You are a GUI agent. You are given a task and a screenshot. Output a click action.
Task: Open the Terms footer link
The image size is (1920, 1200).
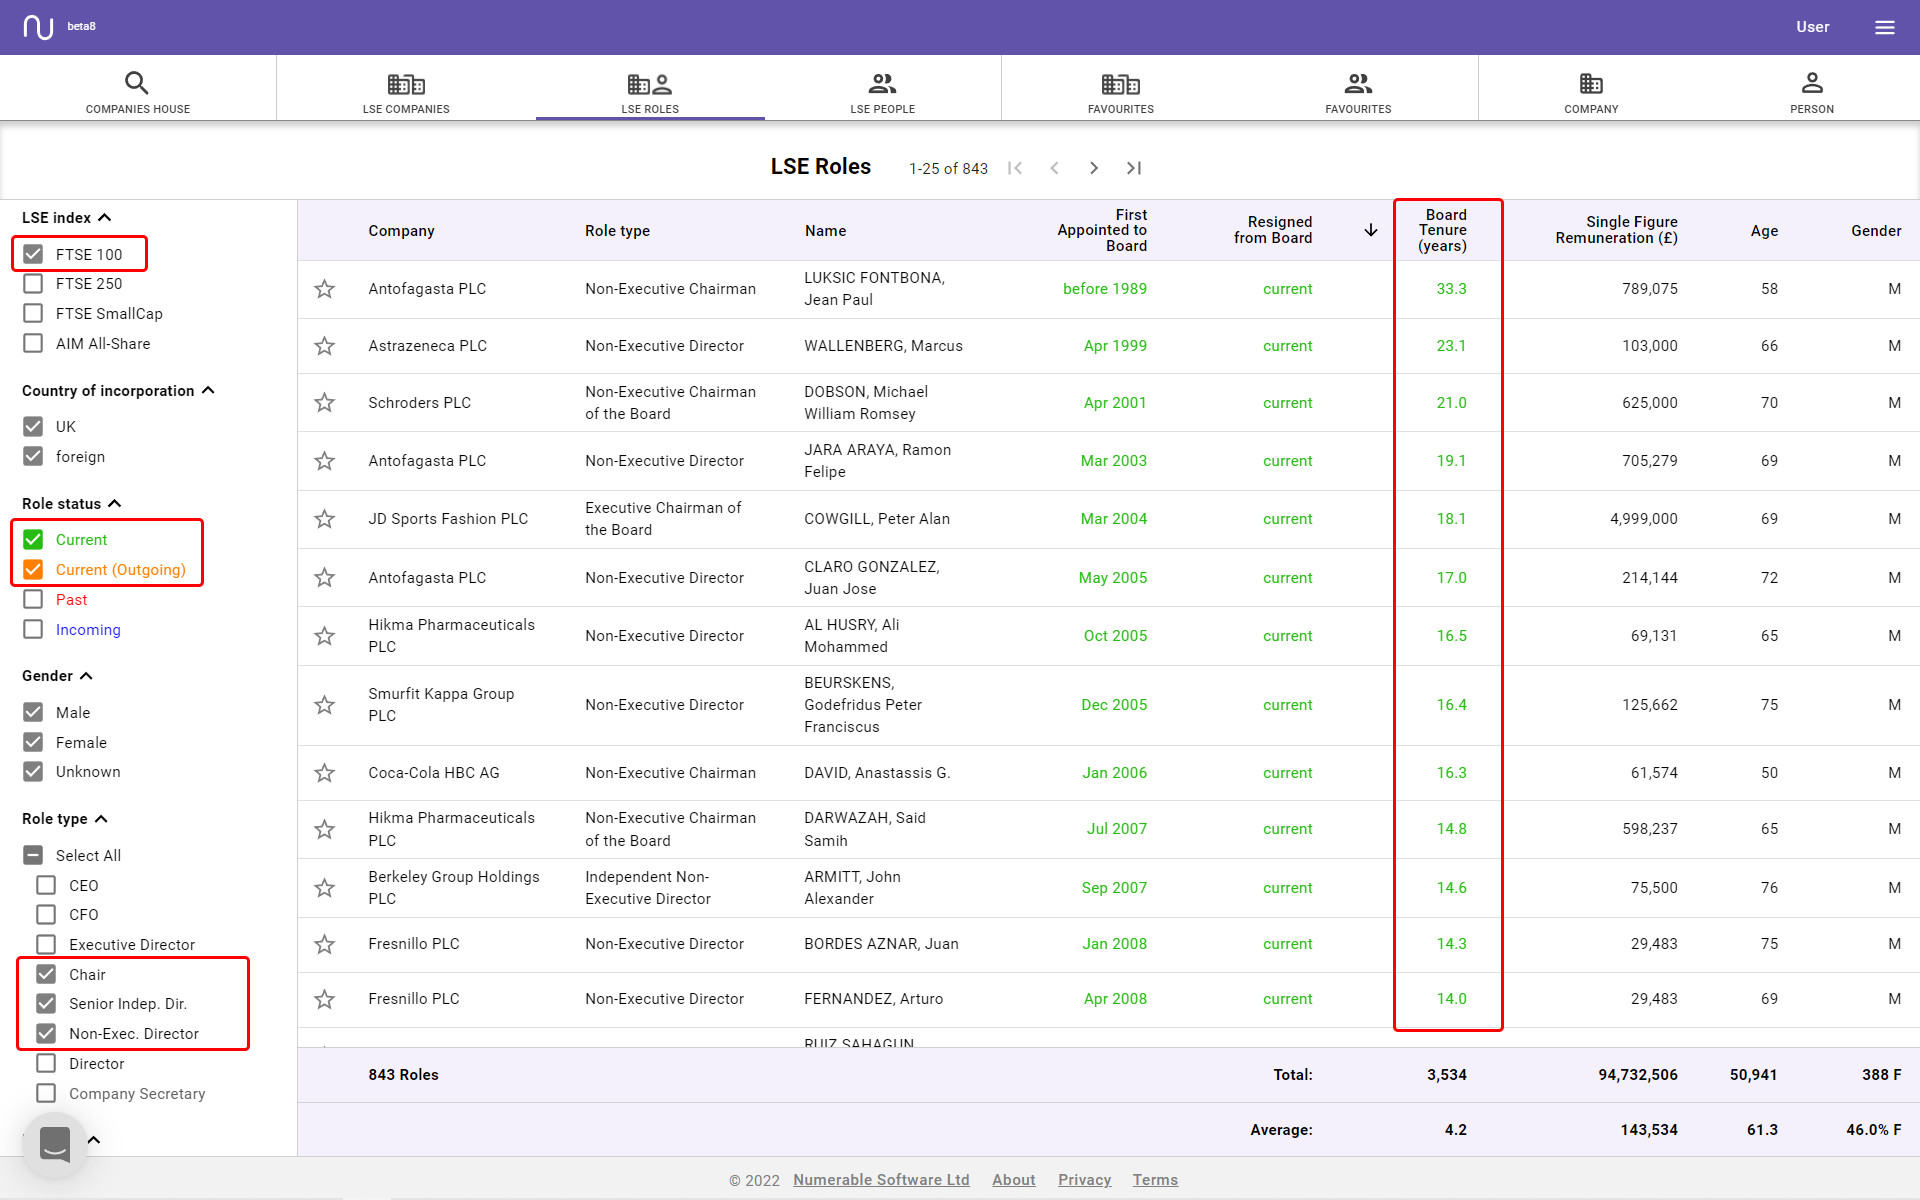(x=1155, y=1180)
